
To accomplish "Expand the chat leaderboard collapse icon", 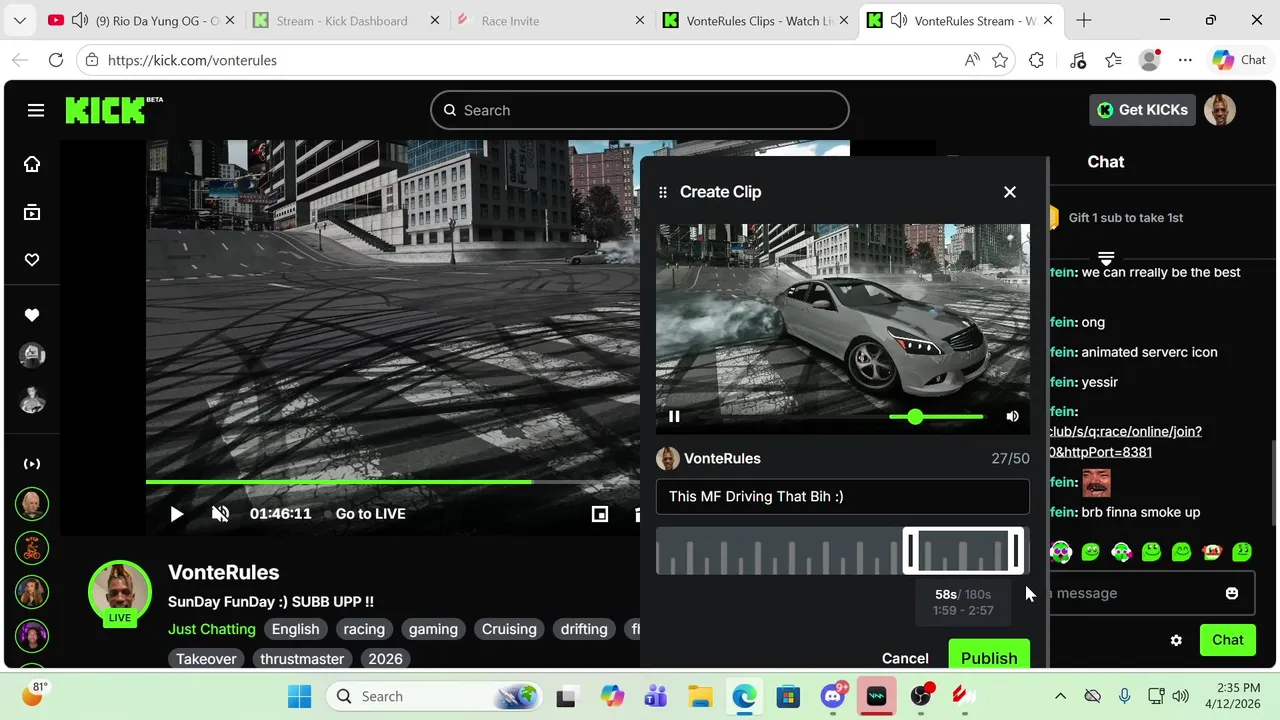I will 1106,258.
